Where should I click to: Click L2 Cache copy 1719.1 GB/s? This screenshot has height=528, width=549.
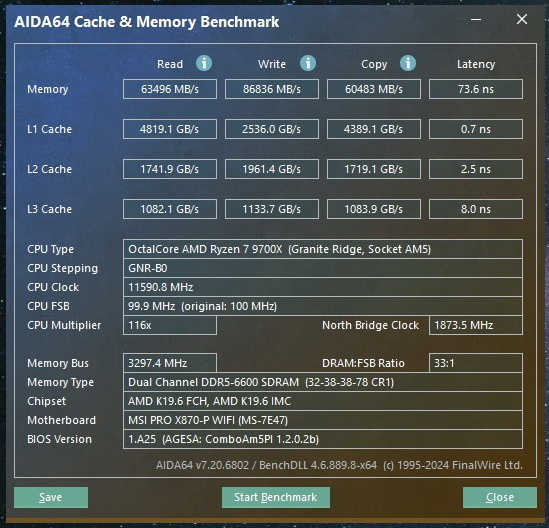[x=374, y=169]
